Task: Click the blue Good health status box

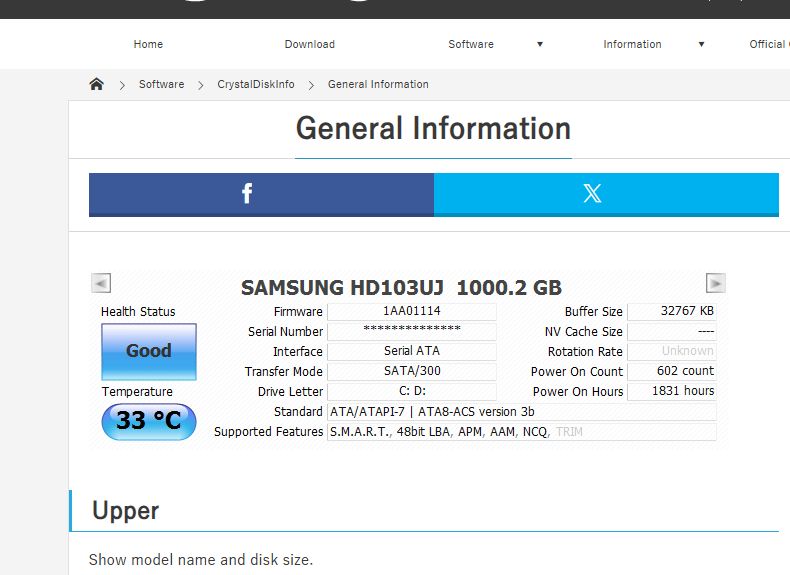Action: pos(149,351)
